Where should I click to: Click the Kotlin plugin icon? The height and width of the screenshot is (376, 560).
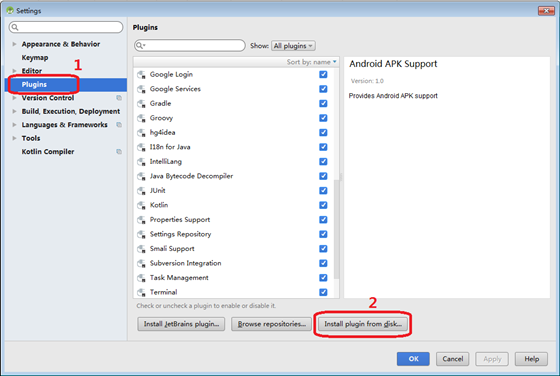click(x=141, y=205)
